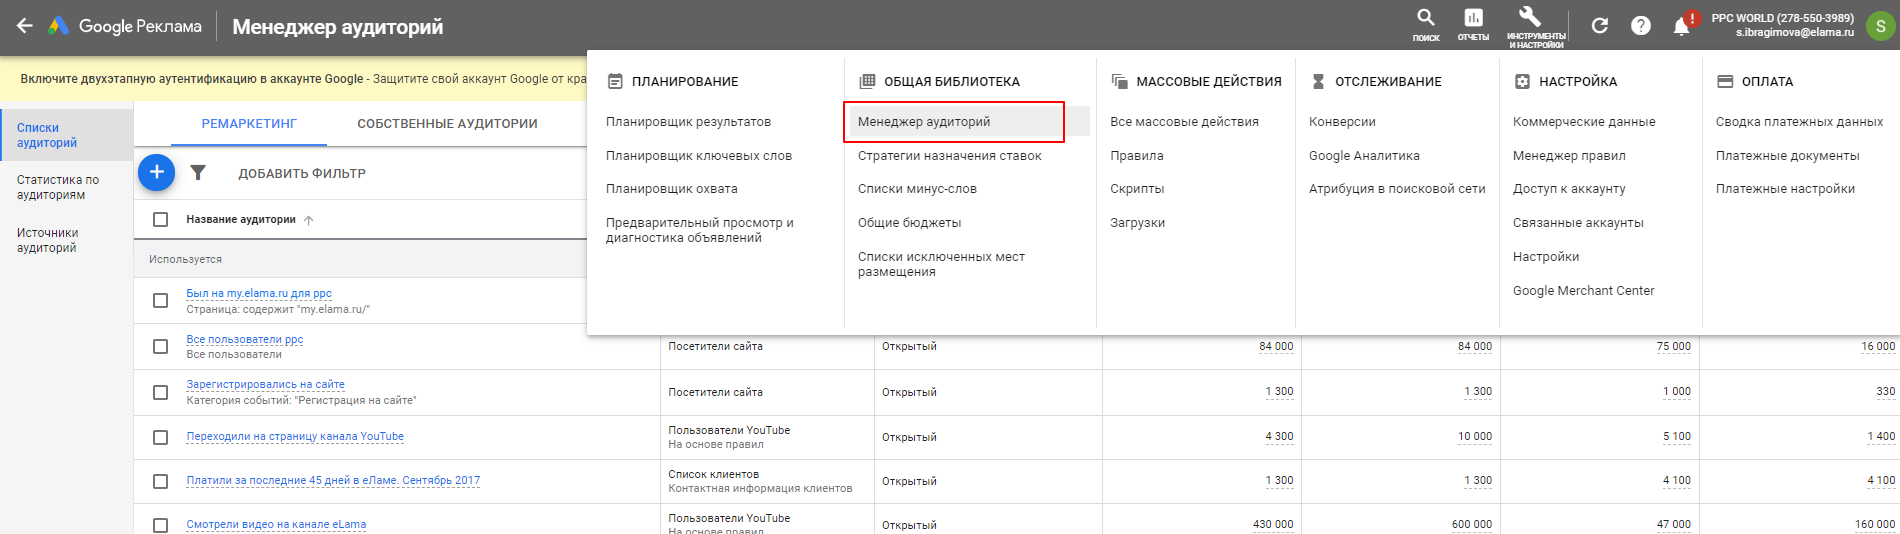The width and height of the screenshot is (1900, 534).
Task: Open the help question mark icon
Action: pyautogui.click(x=1641, y=26)
